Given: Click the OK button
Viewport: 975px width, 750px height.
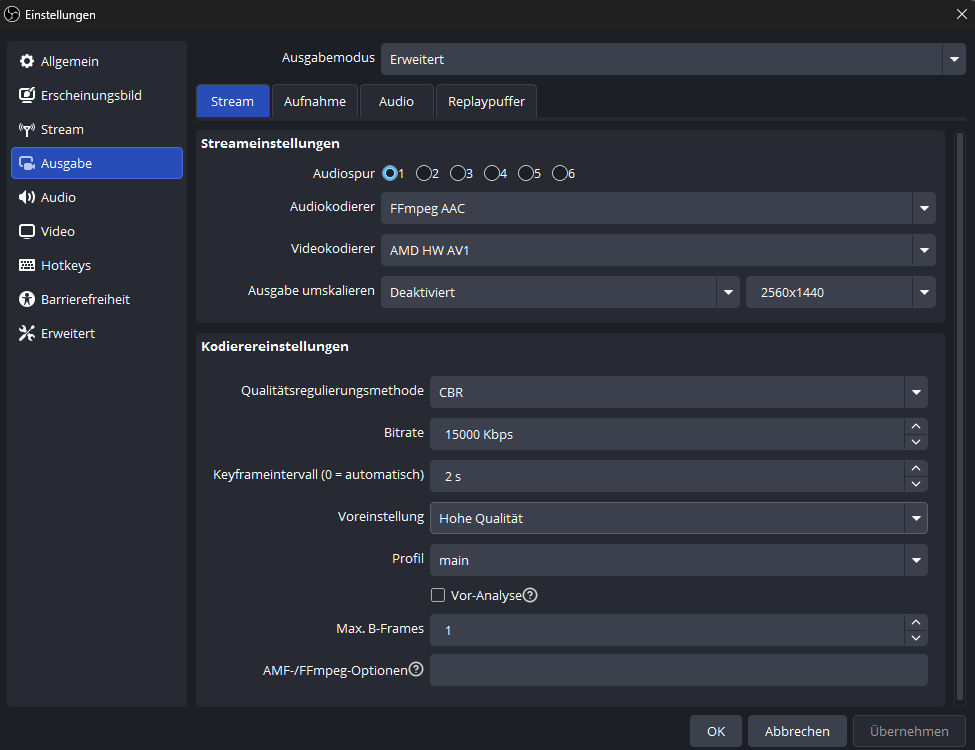Looking at the screenshot, I should pyautogui.click(x=716, y=731).
